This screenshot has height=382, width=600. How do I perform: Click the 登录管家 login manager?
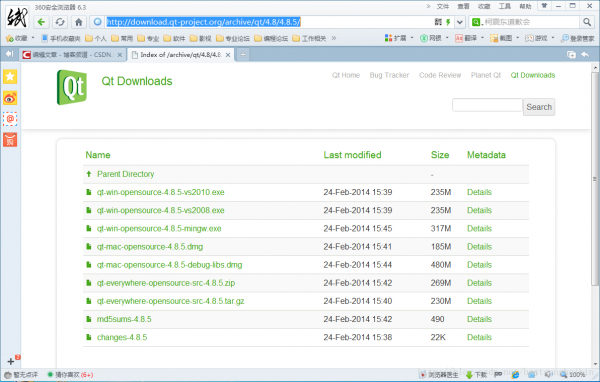577,38
